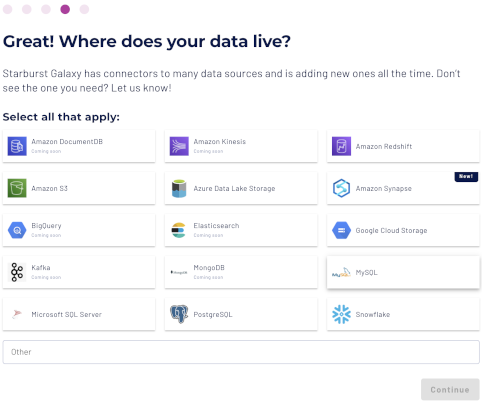
Task: Pick the BigQuery coming soon card
Action: (79, 230)
